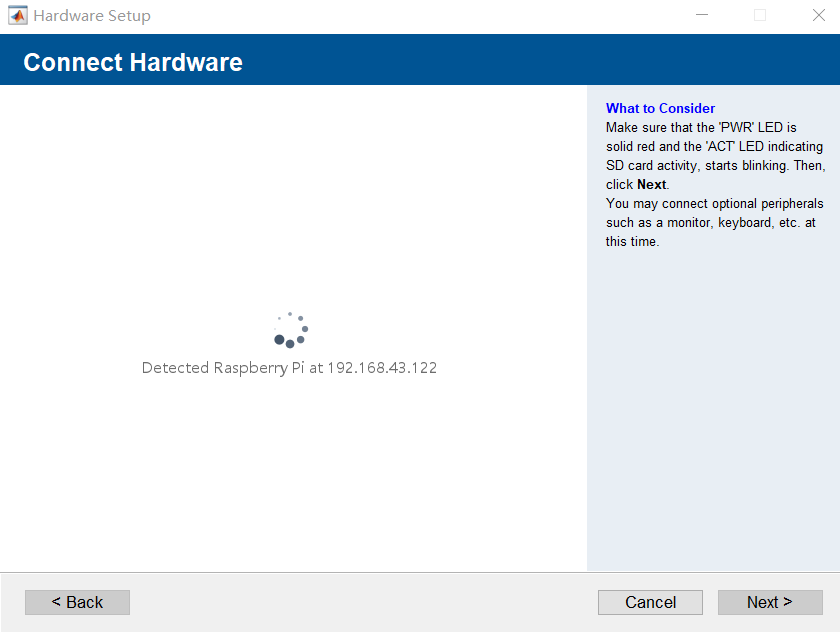
Task: Maximize the Hardware Setup window
Action: click(x=759, y=15)
